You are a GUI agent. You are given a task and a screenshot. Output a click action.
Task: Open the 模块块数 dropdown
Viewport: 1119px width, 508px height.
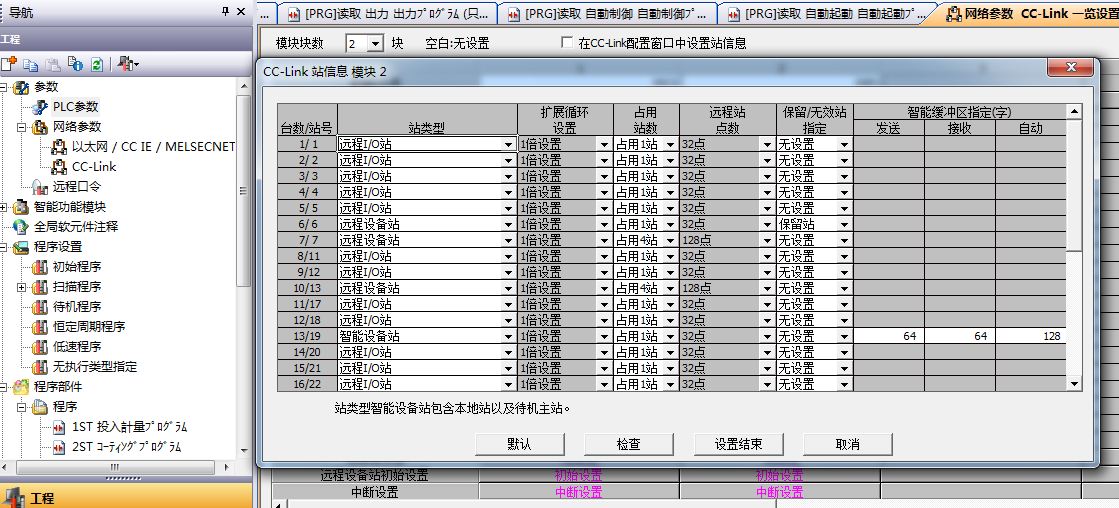point(375,44)
